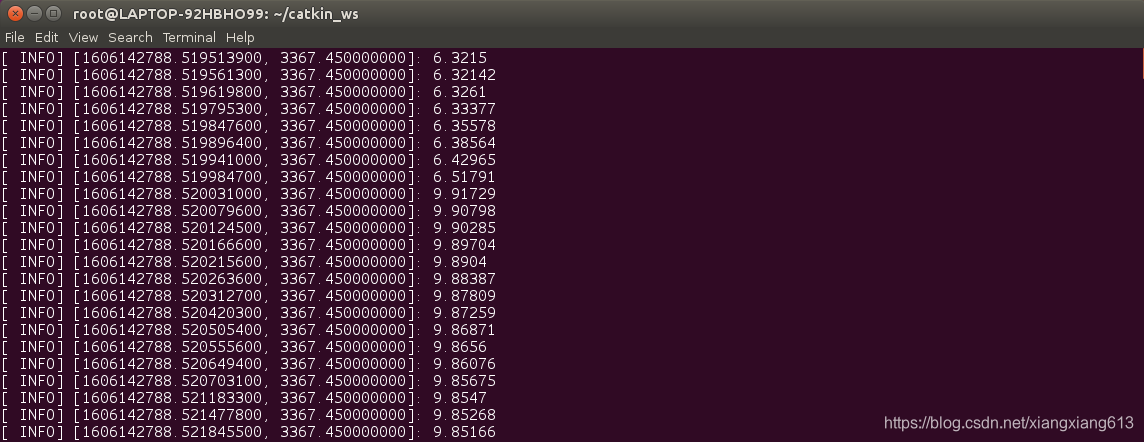Click the log value 9.8547
This screenshot has width=1144, height=442.
460,398
